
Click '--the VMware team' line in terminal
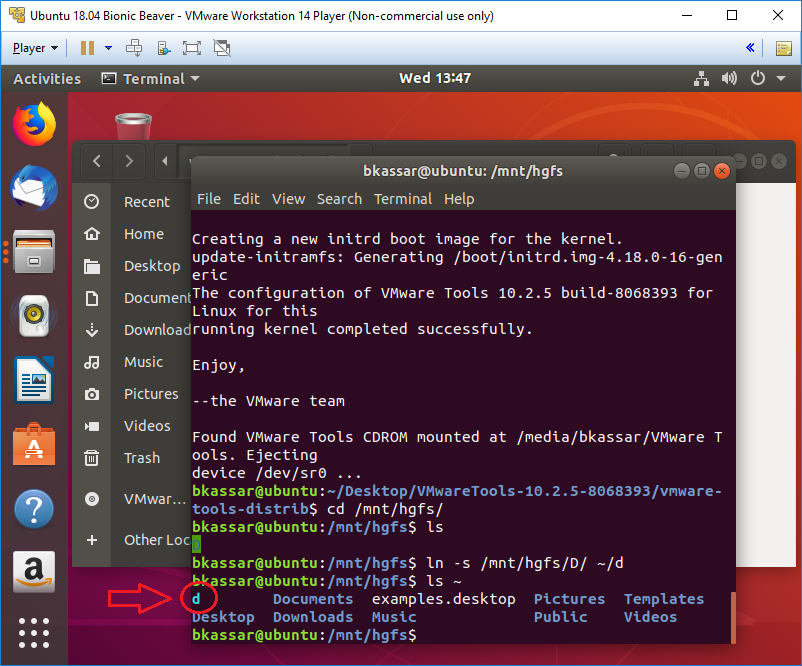coord(268,401)
